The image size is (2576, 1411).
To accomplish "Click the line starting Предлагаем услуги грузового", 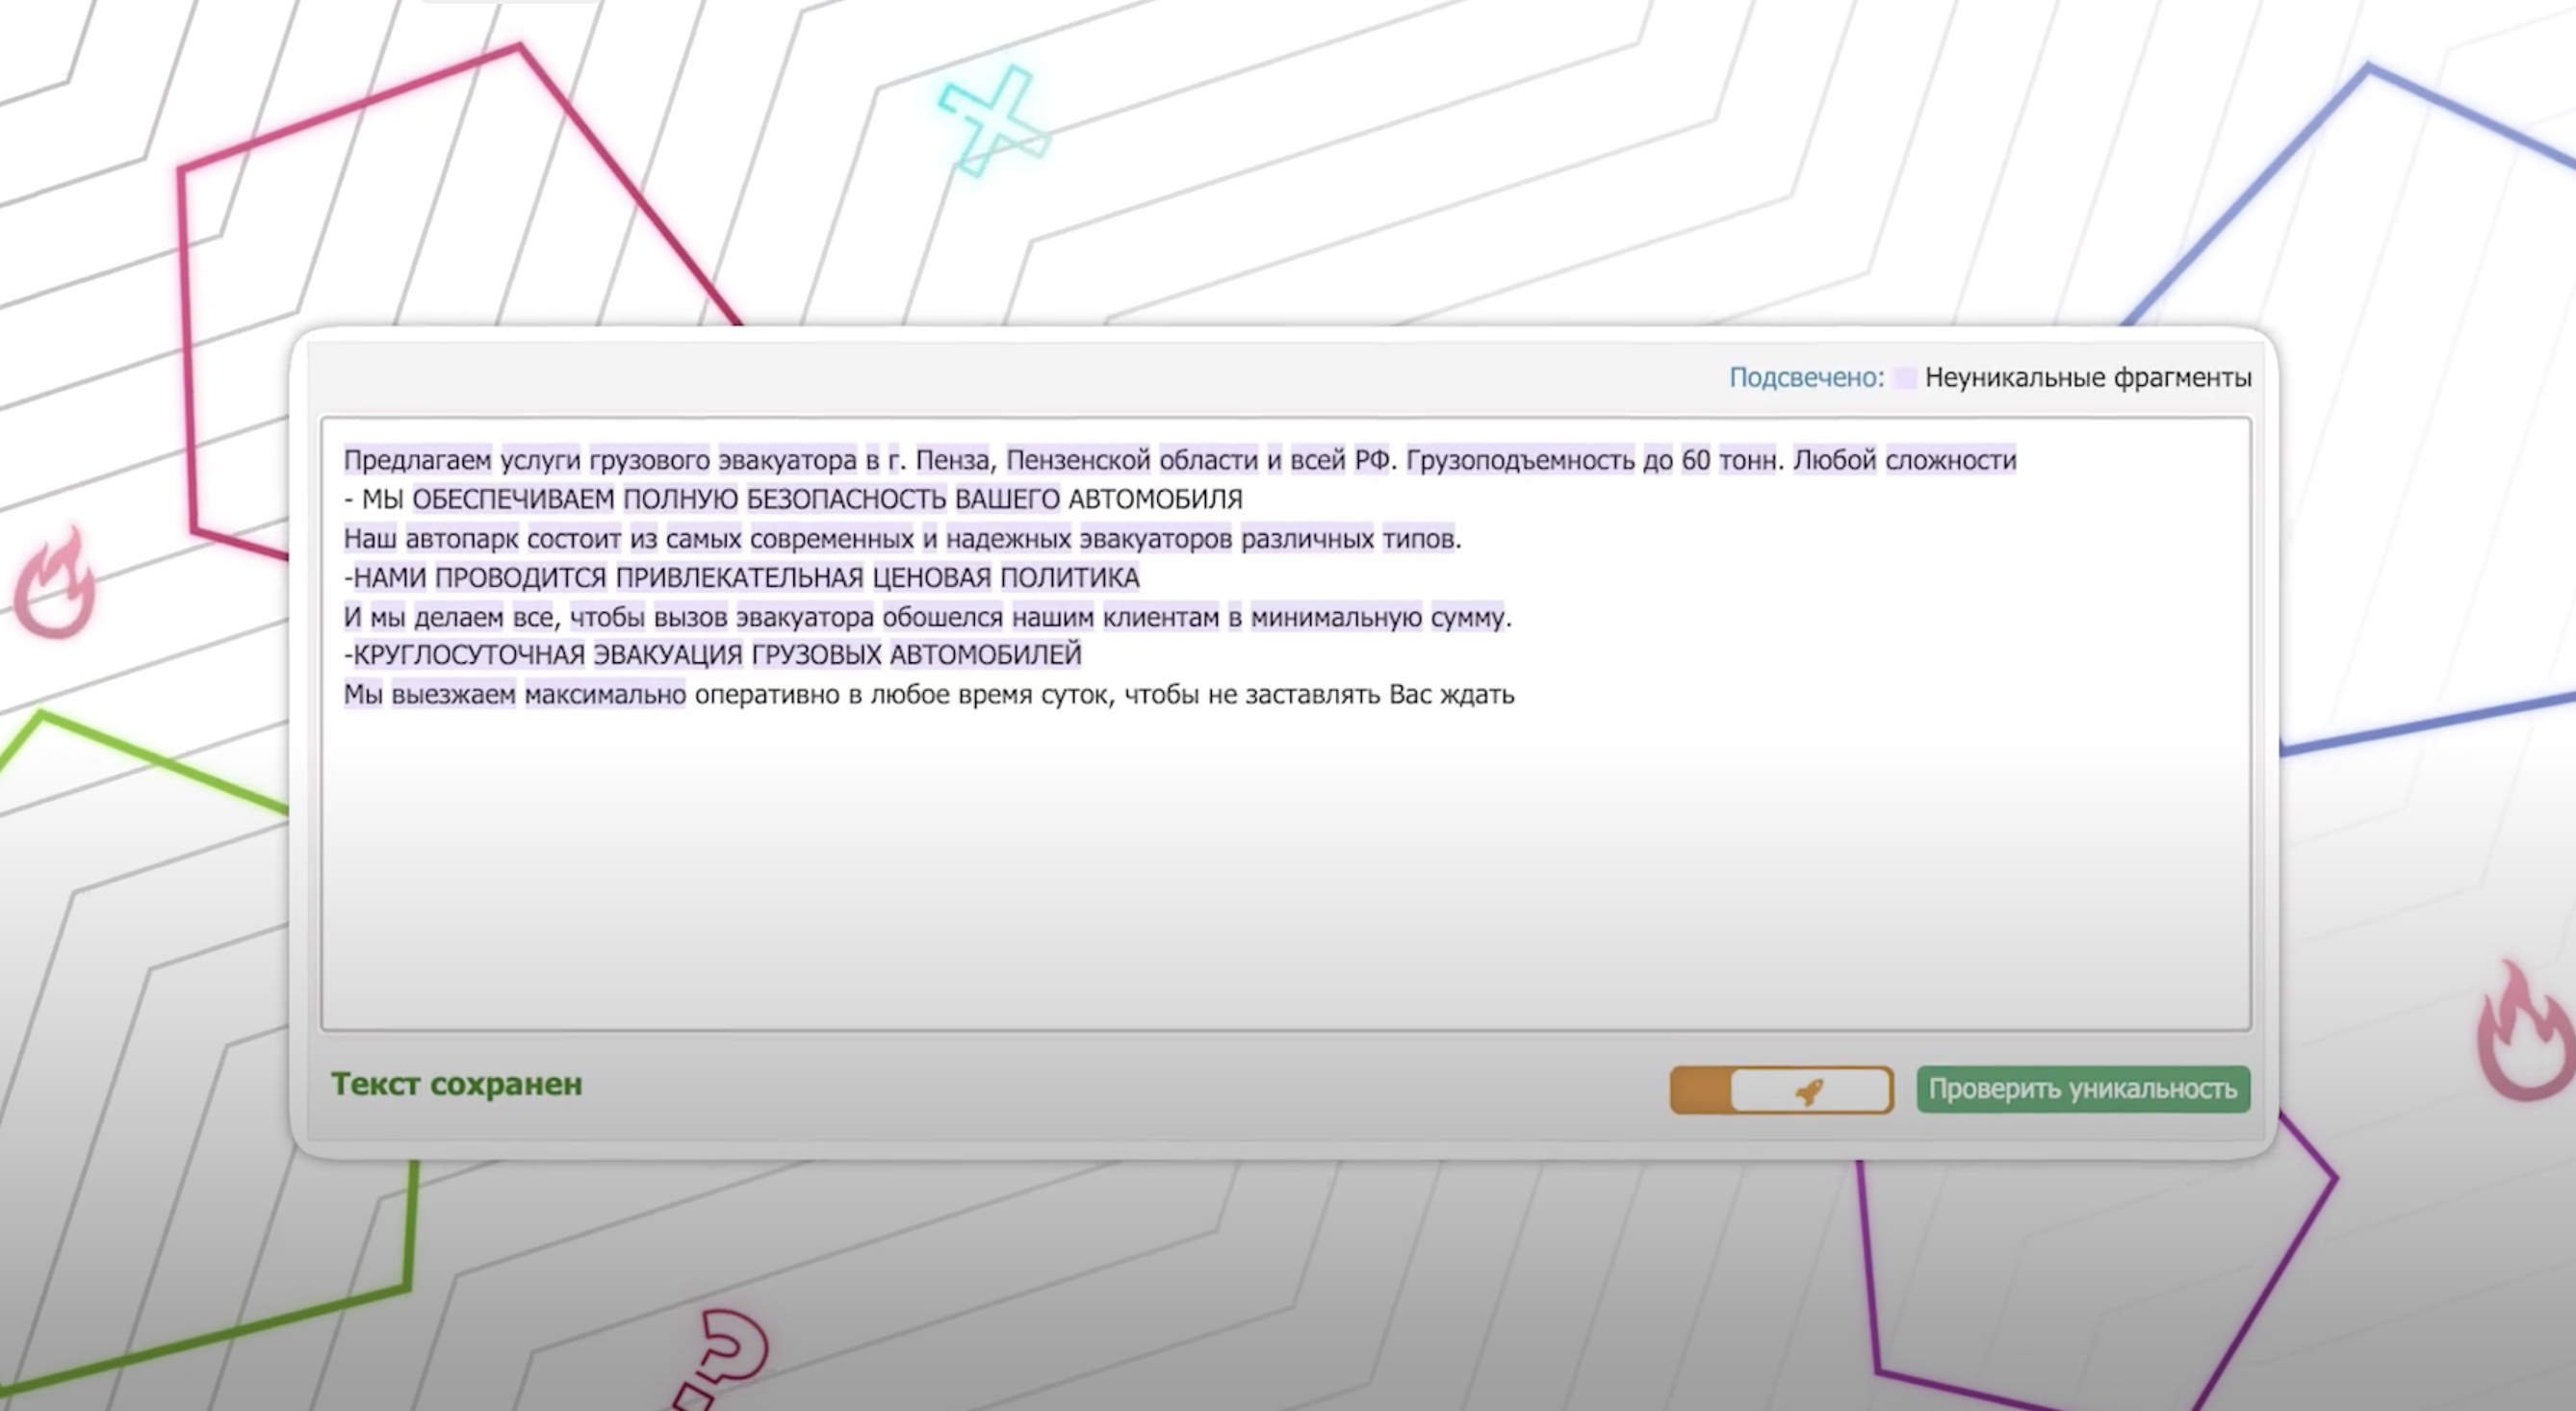I will pyautogui.click(x=1180, y=460).
